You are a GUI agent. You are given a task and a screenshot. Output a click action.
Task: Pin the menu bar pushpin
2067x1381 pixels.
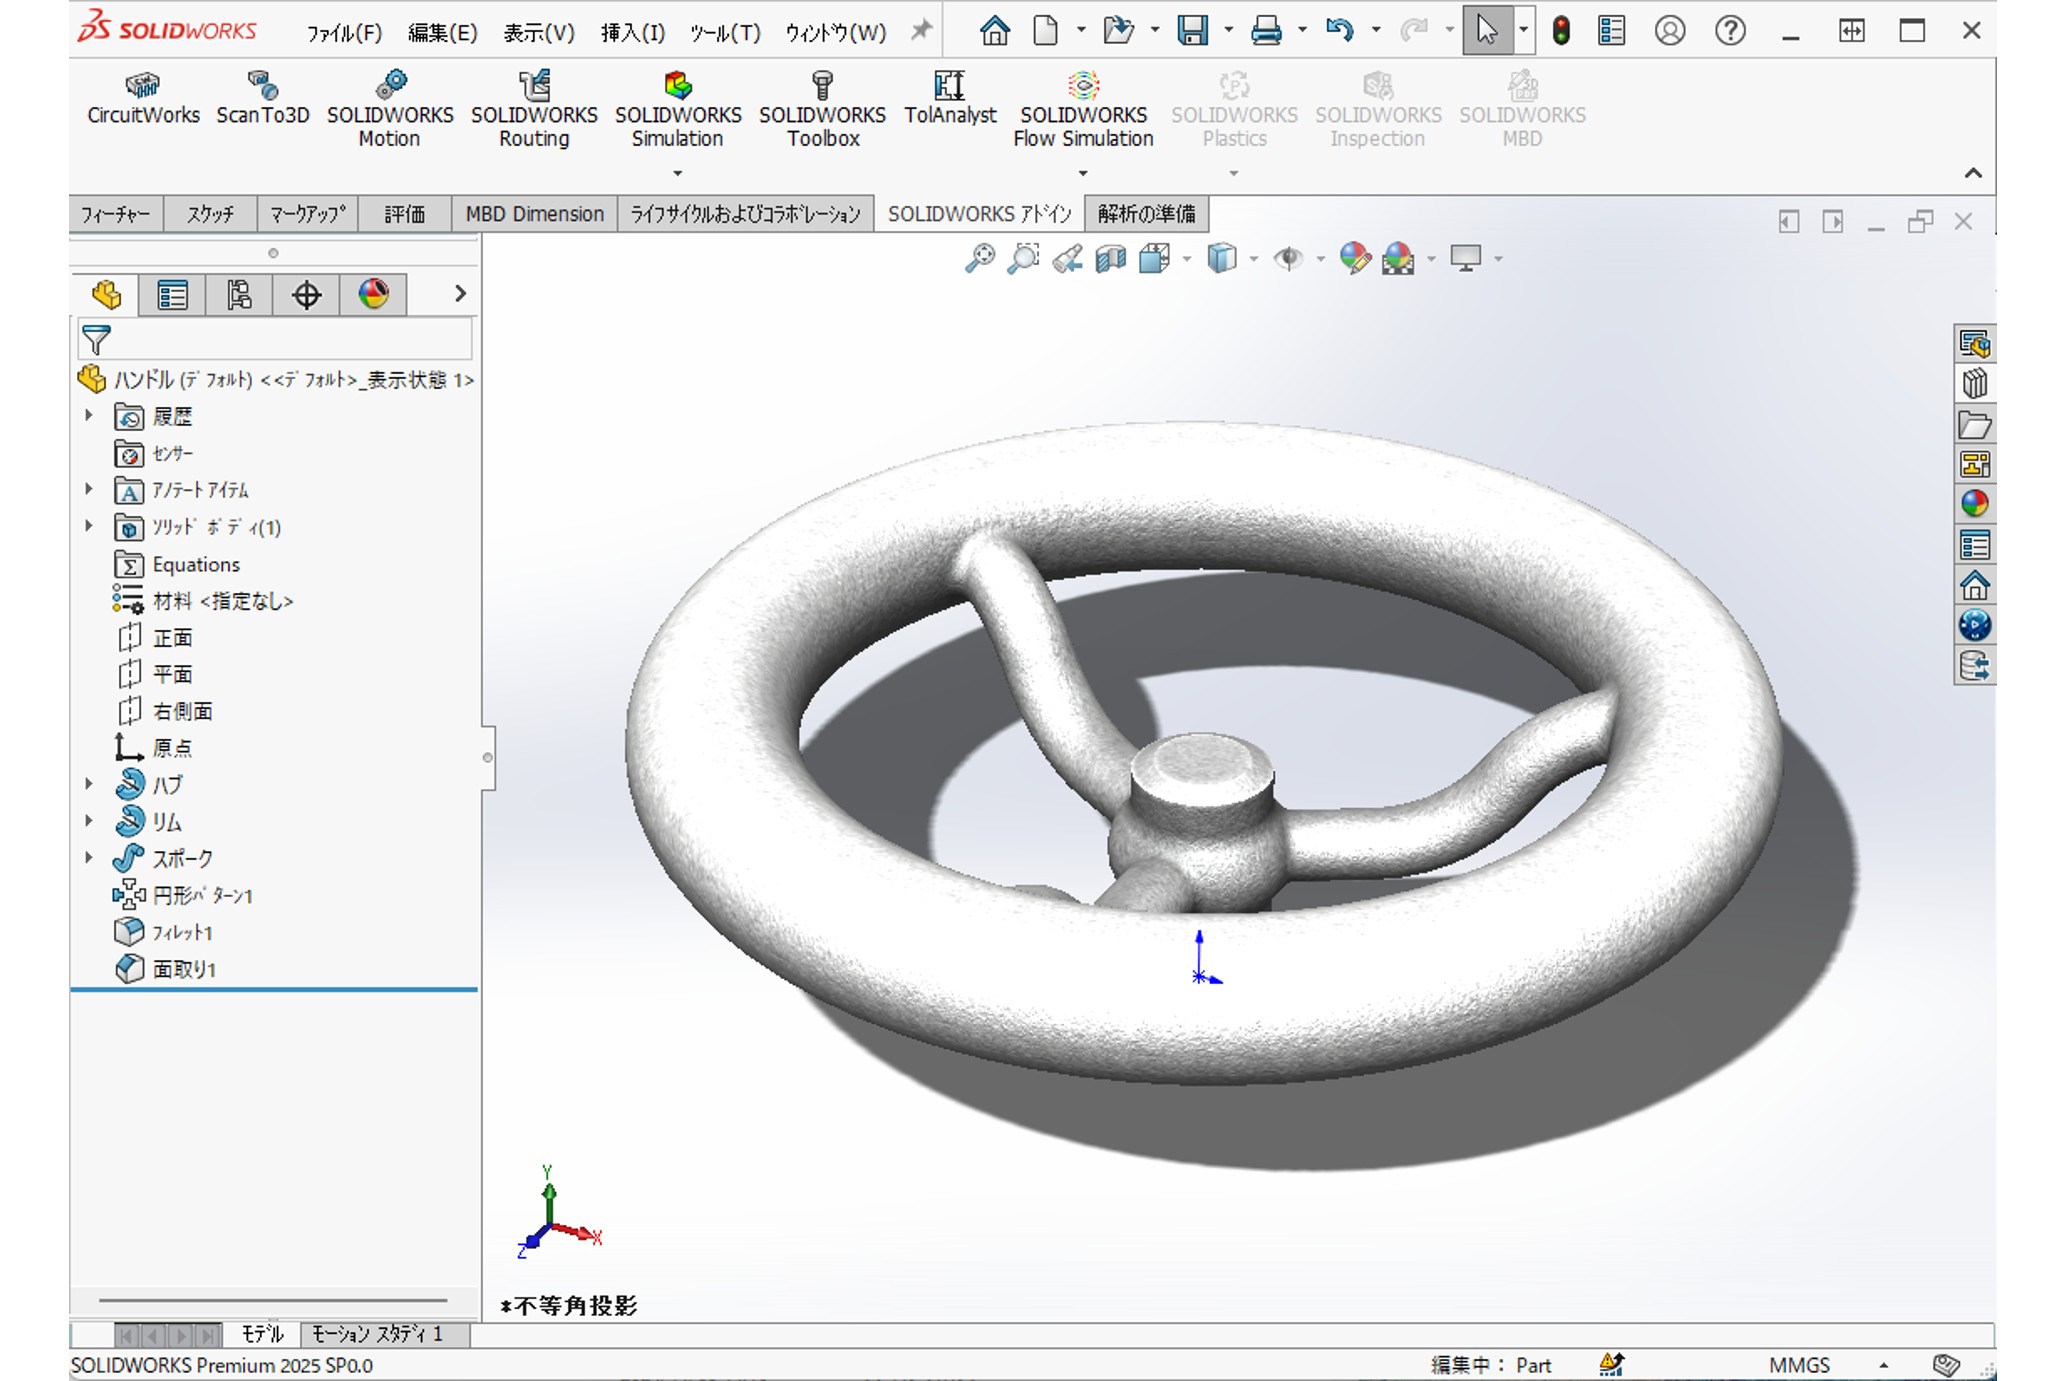click(921, 31)
